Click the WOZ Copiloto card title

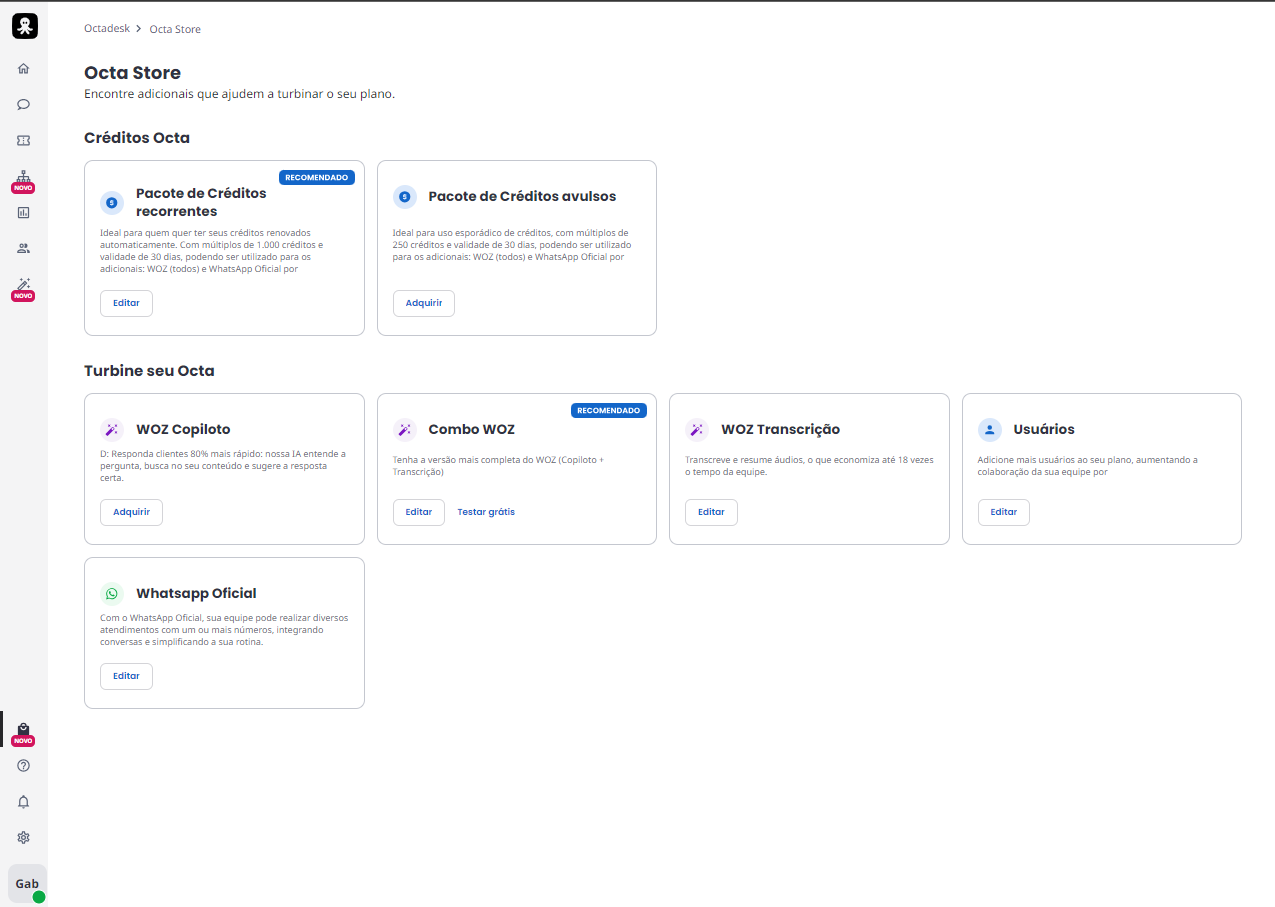[x=183, y=429]
